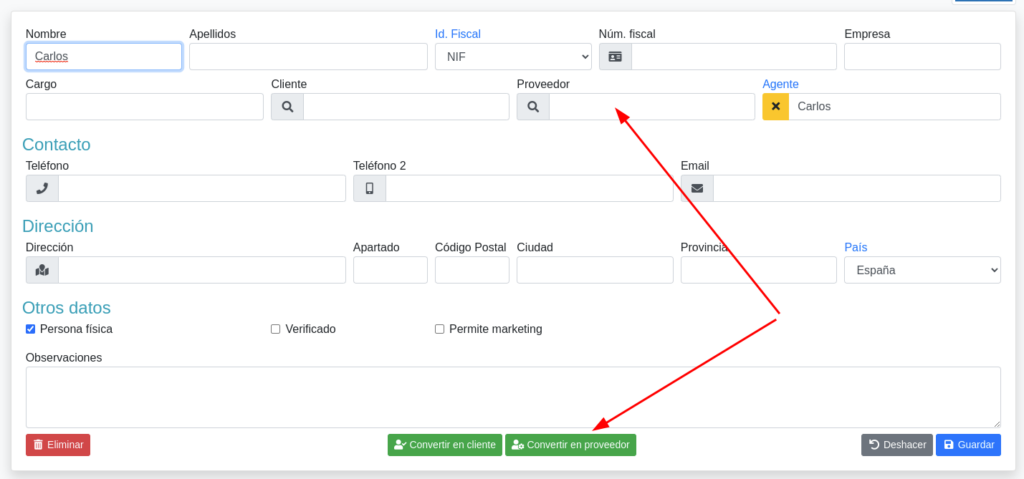Enable the Verificado checkbox
Screen dimensions: 1024x479
(276, 329)
